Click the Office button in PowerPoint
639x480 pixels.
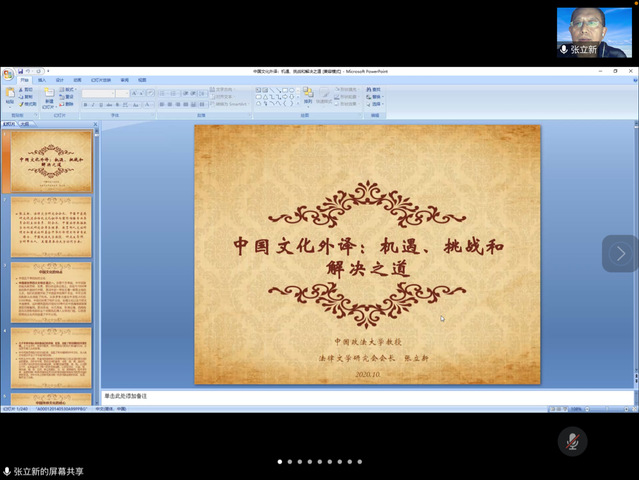click(x=8, y=72)
